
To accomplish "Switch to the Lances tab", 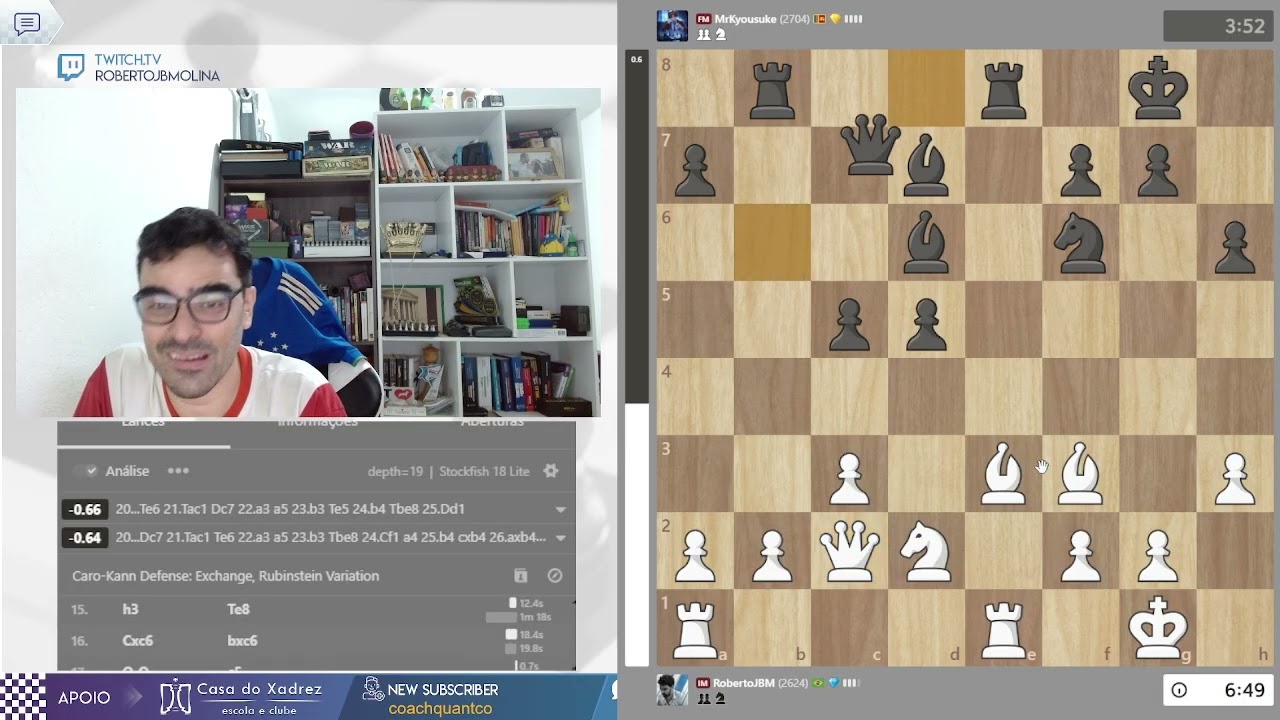I will pyautogui.click(x=143, y=424).
